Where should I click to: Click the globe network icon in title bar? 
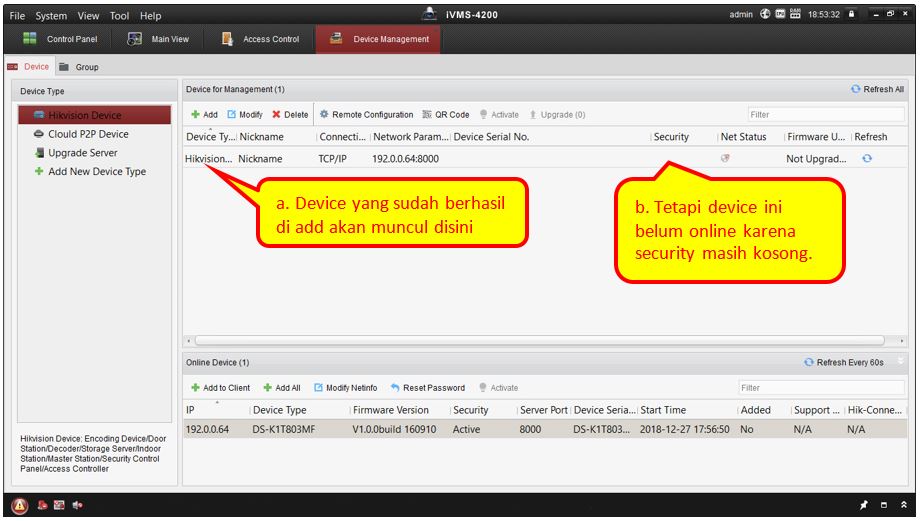pos(765,14)
